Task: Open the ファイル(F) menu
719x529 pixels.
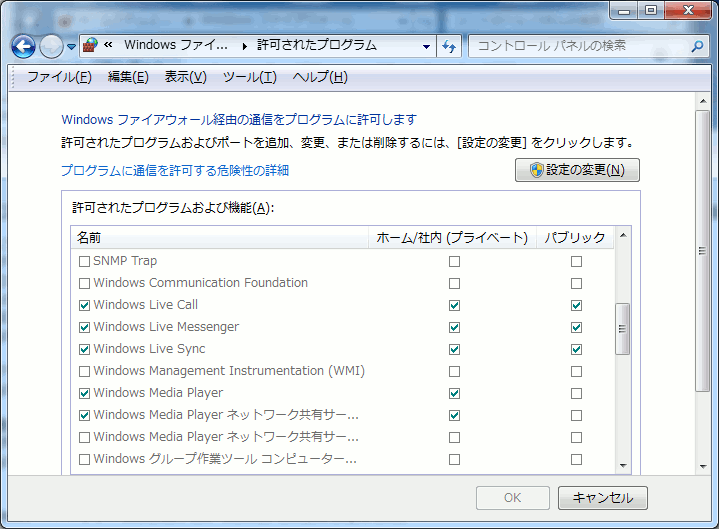Action: (59, 77)
